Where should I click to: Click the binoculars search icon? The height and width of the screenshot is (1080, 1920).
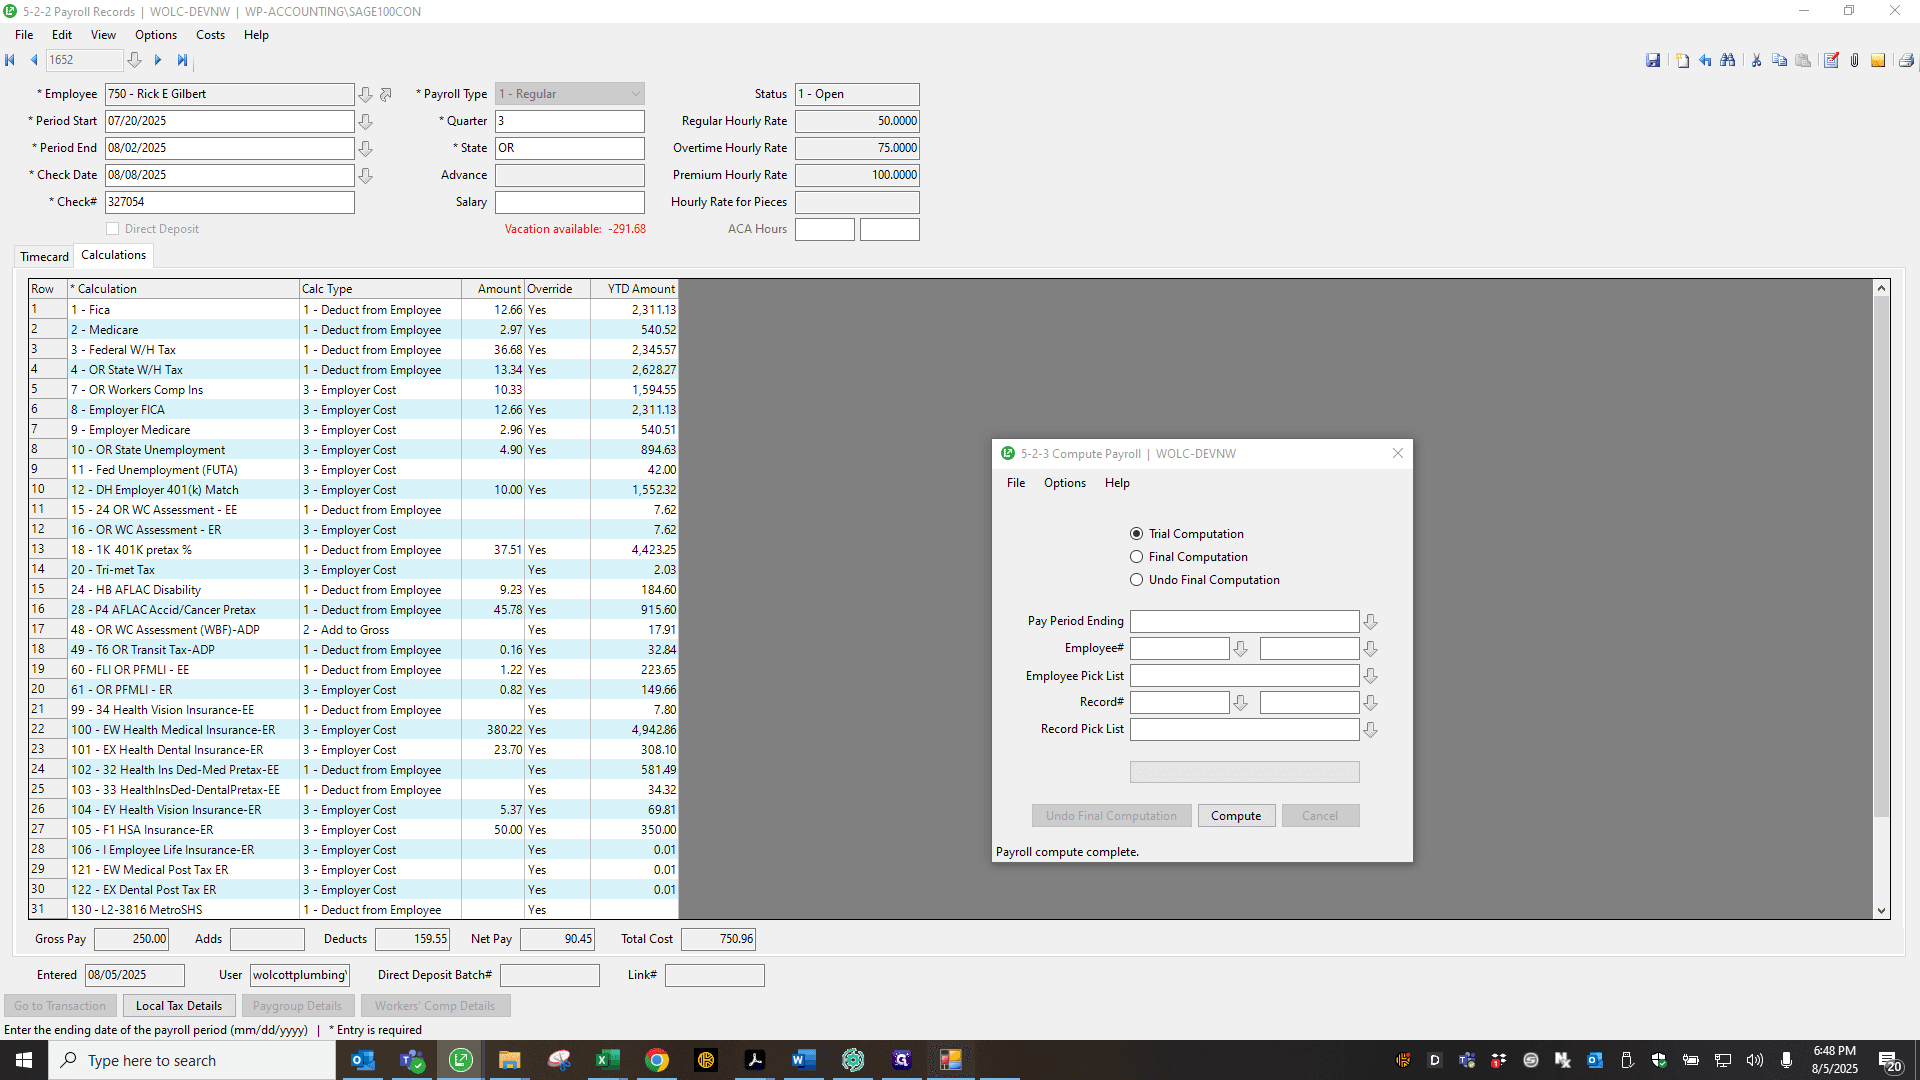(1728, 61)
